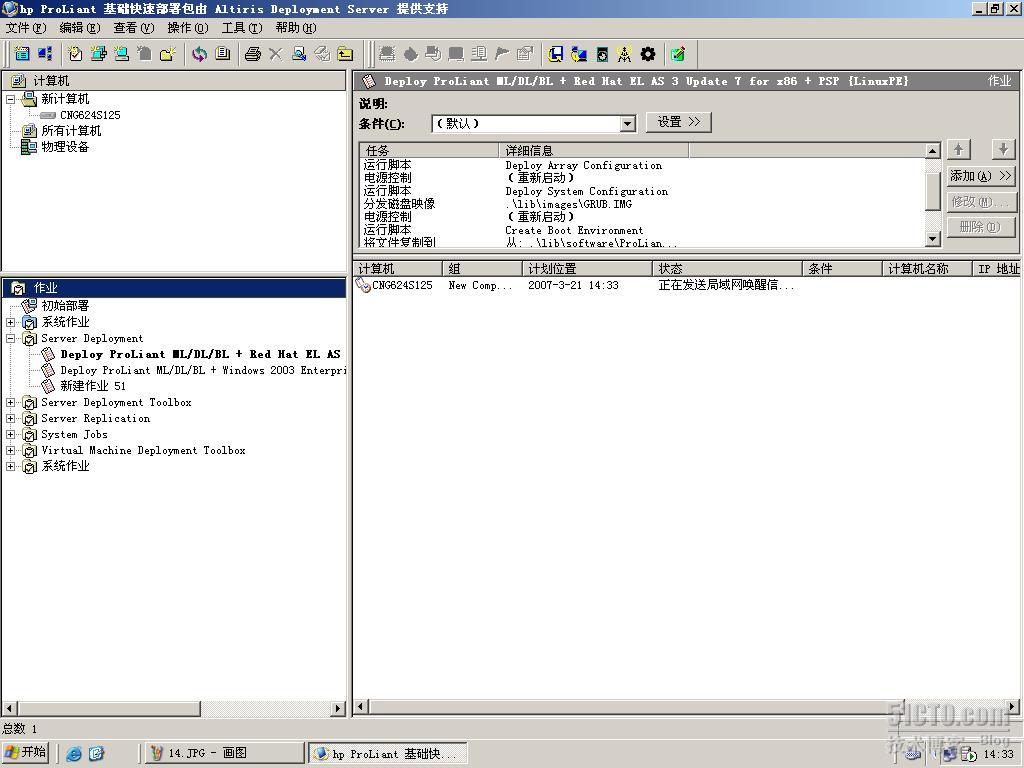Click the yellow folder-up icon in the toolbar
The height and width of the screenshot is (768, 1024).
345,54
